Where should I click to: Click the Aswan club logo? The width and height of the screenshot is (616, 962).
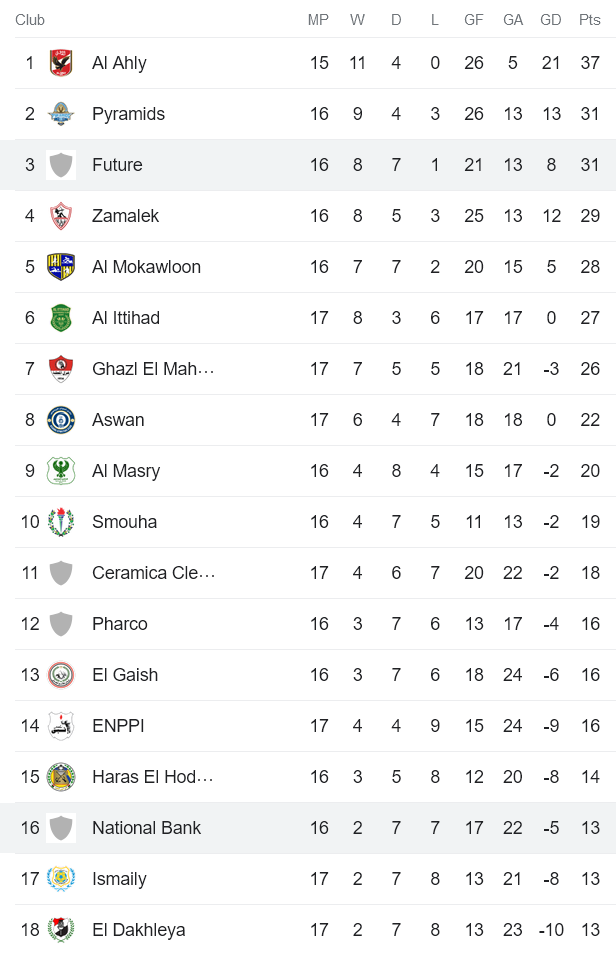[61, 420]
